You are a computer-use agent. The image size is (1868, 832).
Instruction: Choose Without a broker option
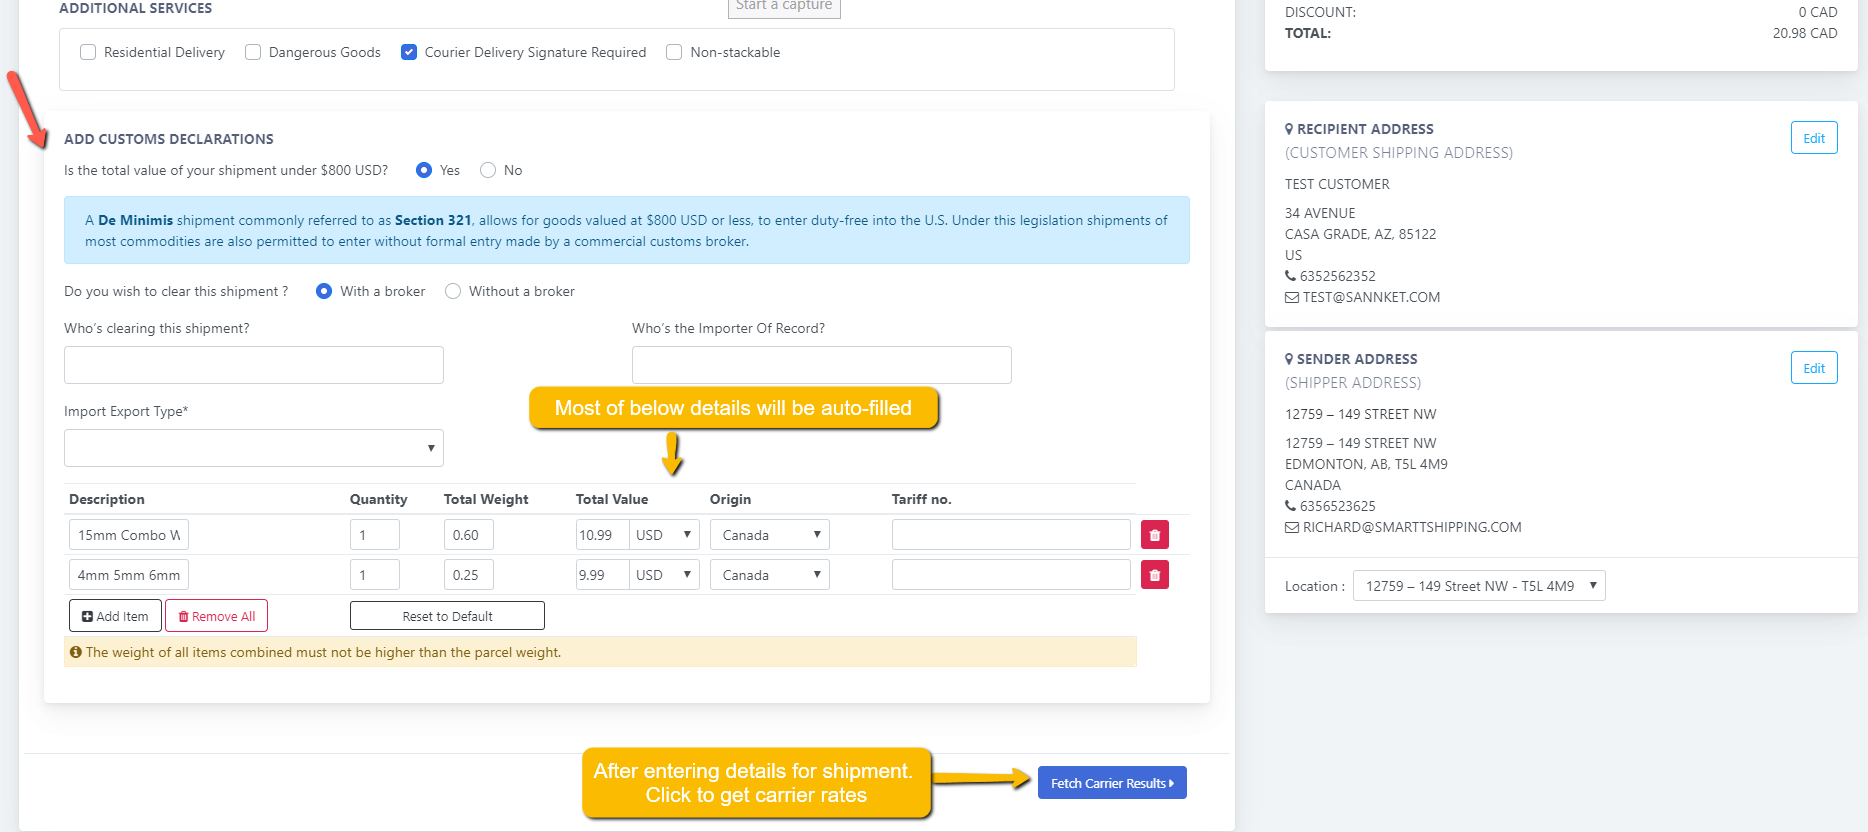point(453,291)
